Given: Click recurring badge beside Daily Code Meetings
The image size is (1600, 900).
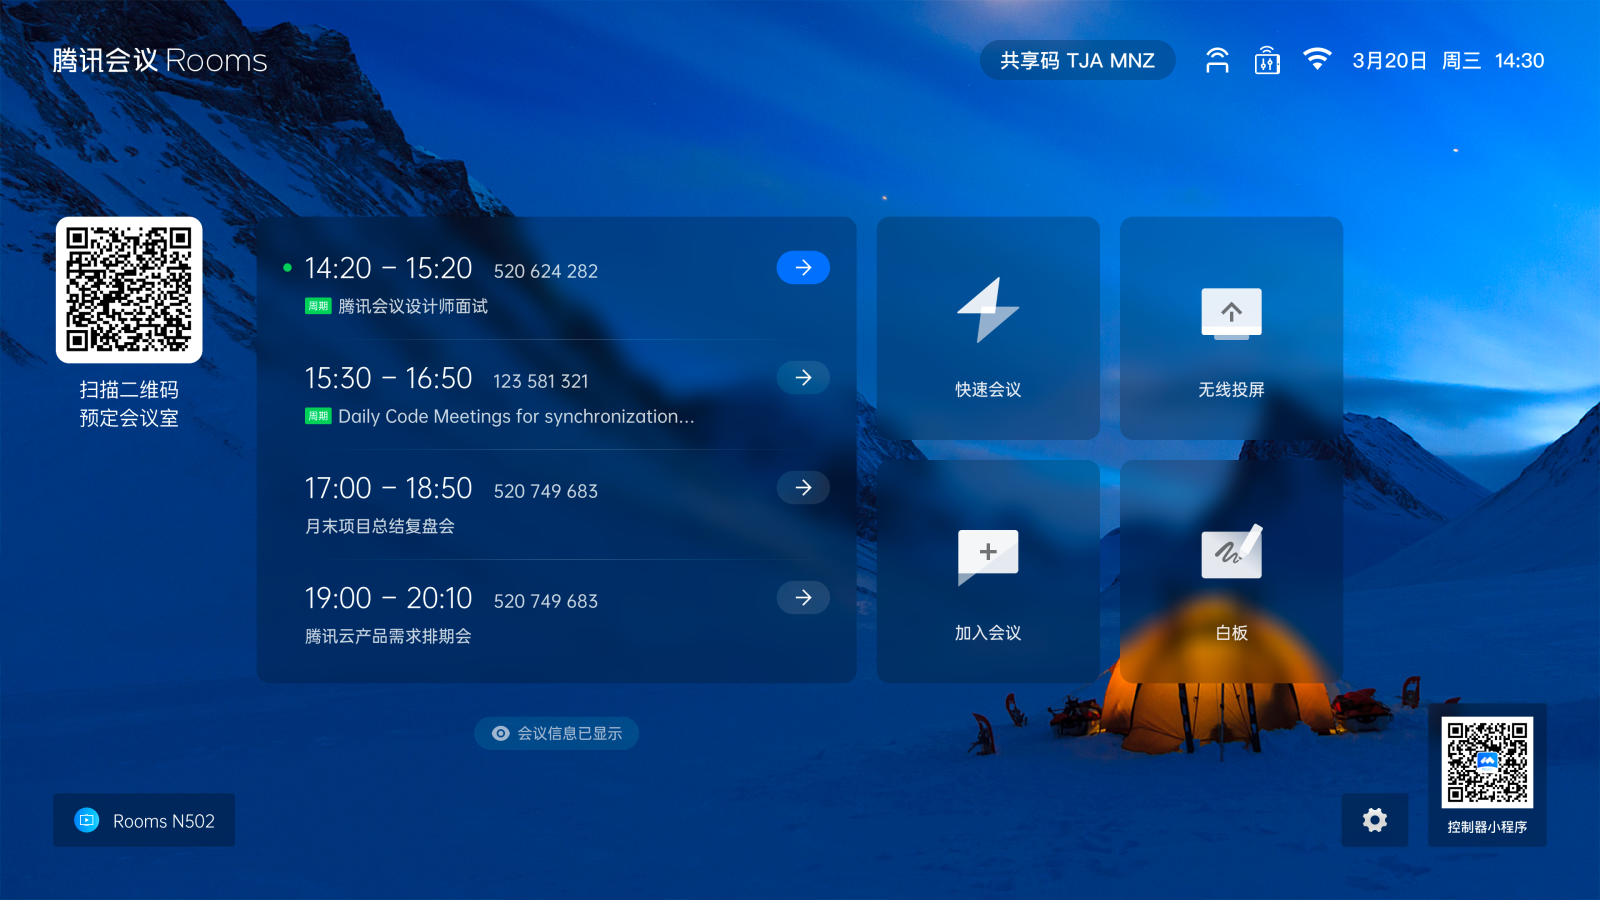Looking at the screenshot, I should point(318,416).
